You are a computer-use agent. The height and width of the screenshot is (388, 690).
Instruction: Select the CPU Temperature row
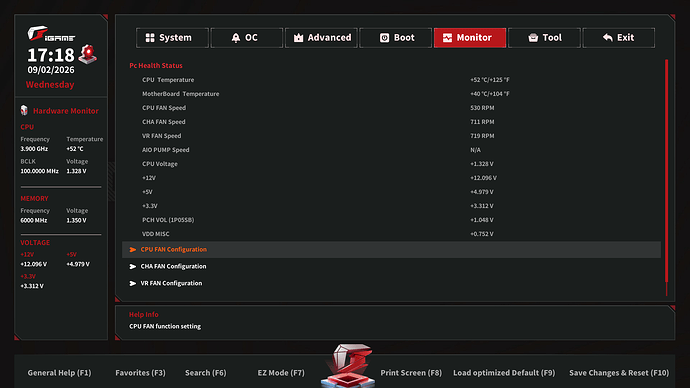(x=391, y=80)
